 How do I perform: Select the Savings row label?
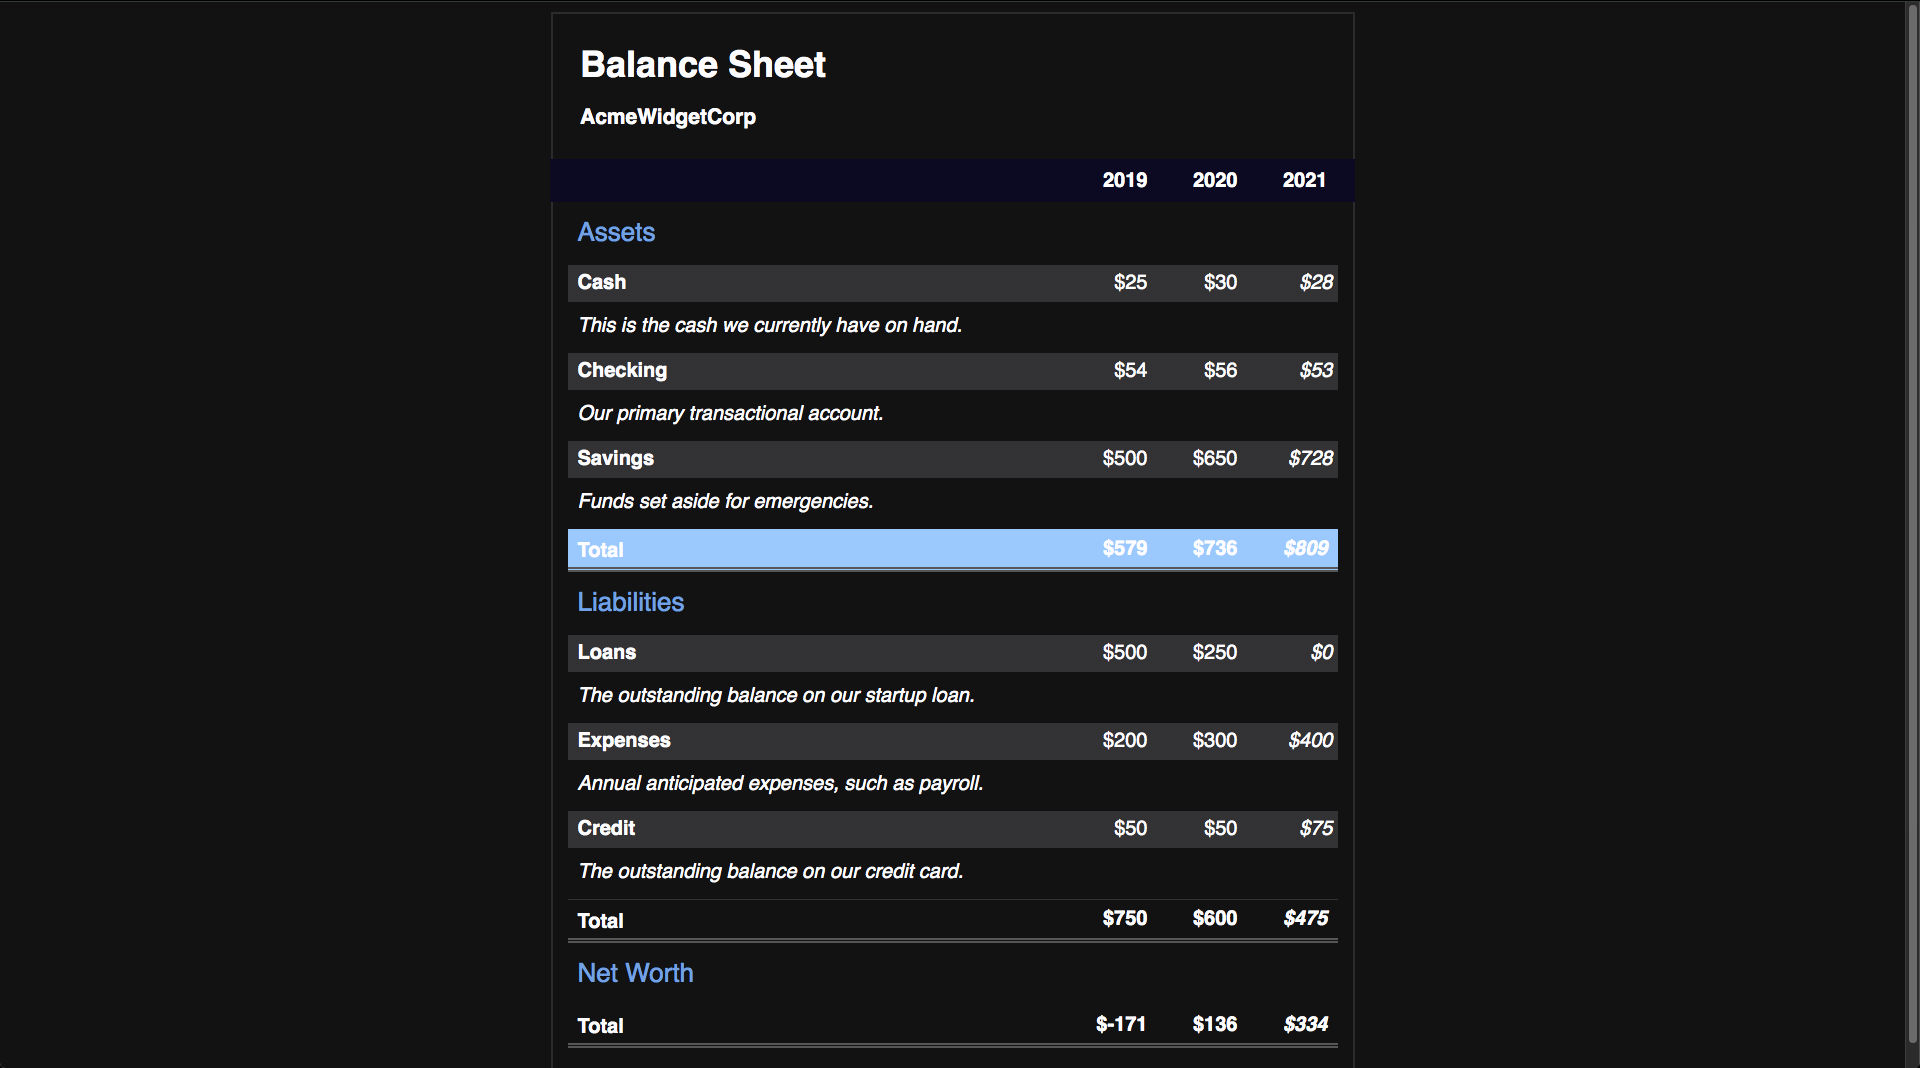(615, 458)
